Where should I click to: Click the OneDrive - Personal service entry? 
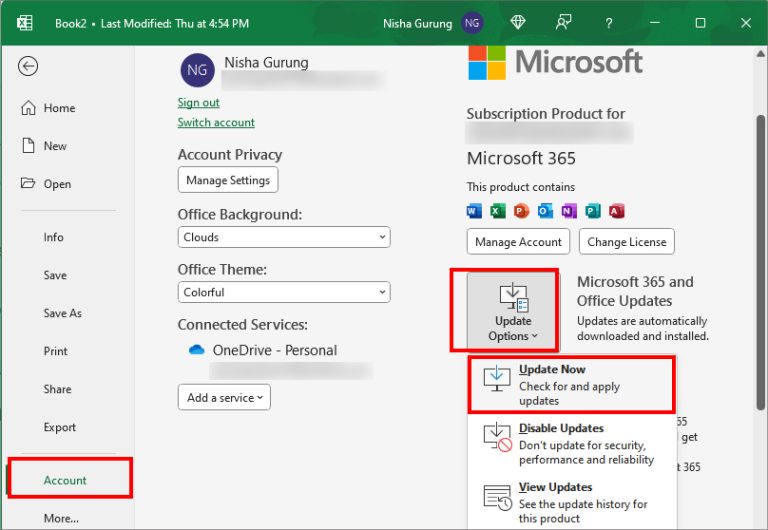275,350
